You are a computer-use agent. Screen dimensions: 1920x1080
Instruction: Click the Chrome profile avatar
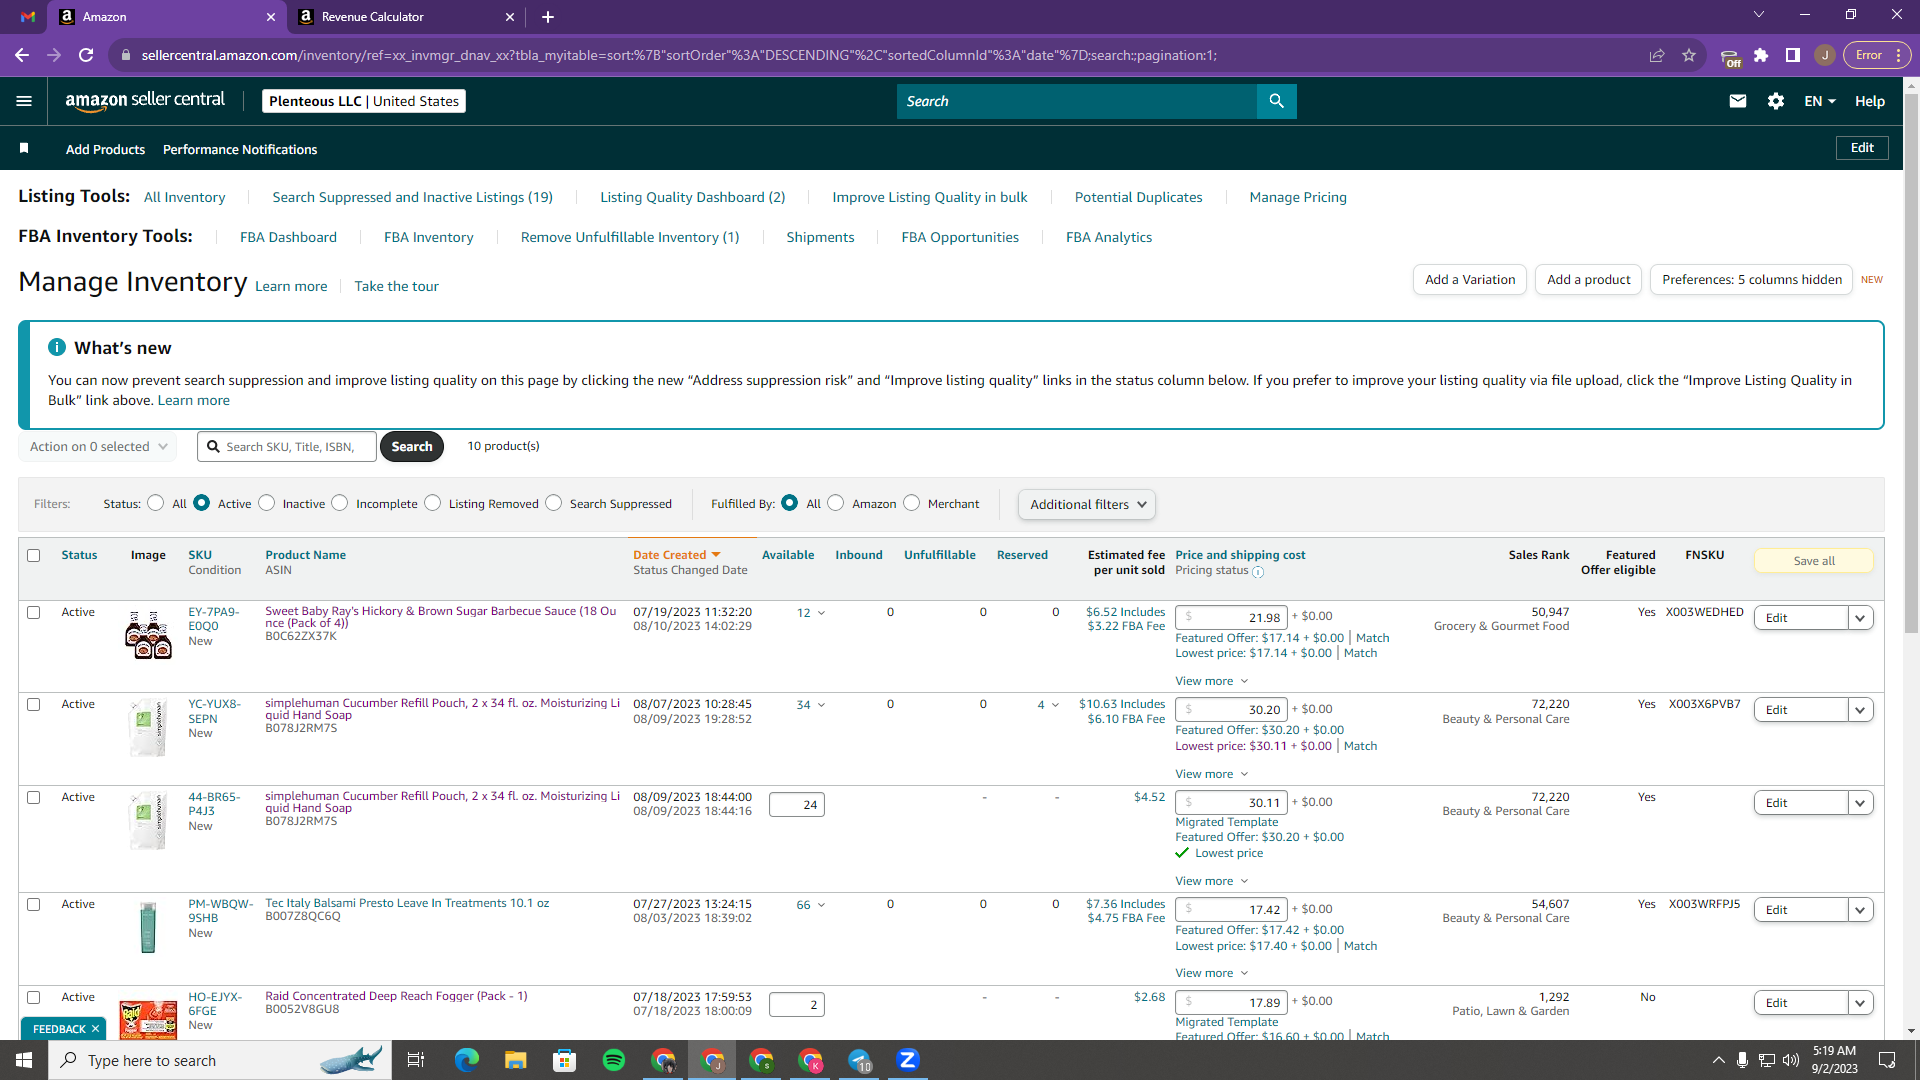pyautogui.click(x=1825, y=55)
